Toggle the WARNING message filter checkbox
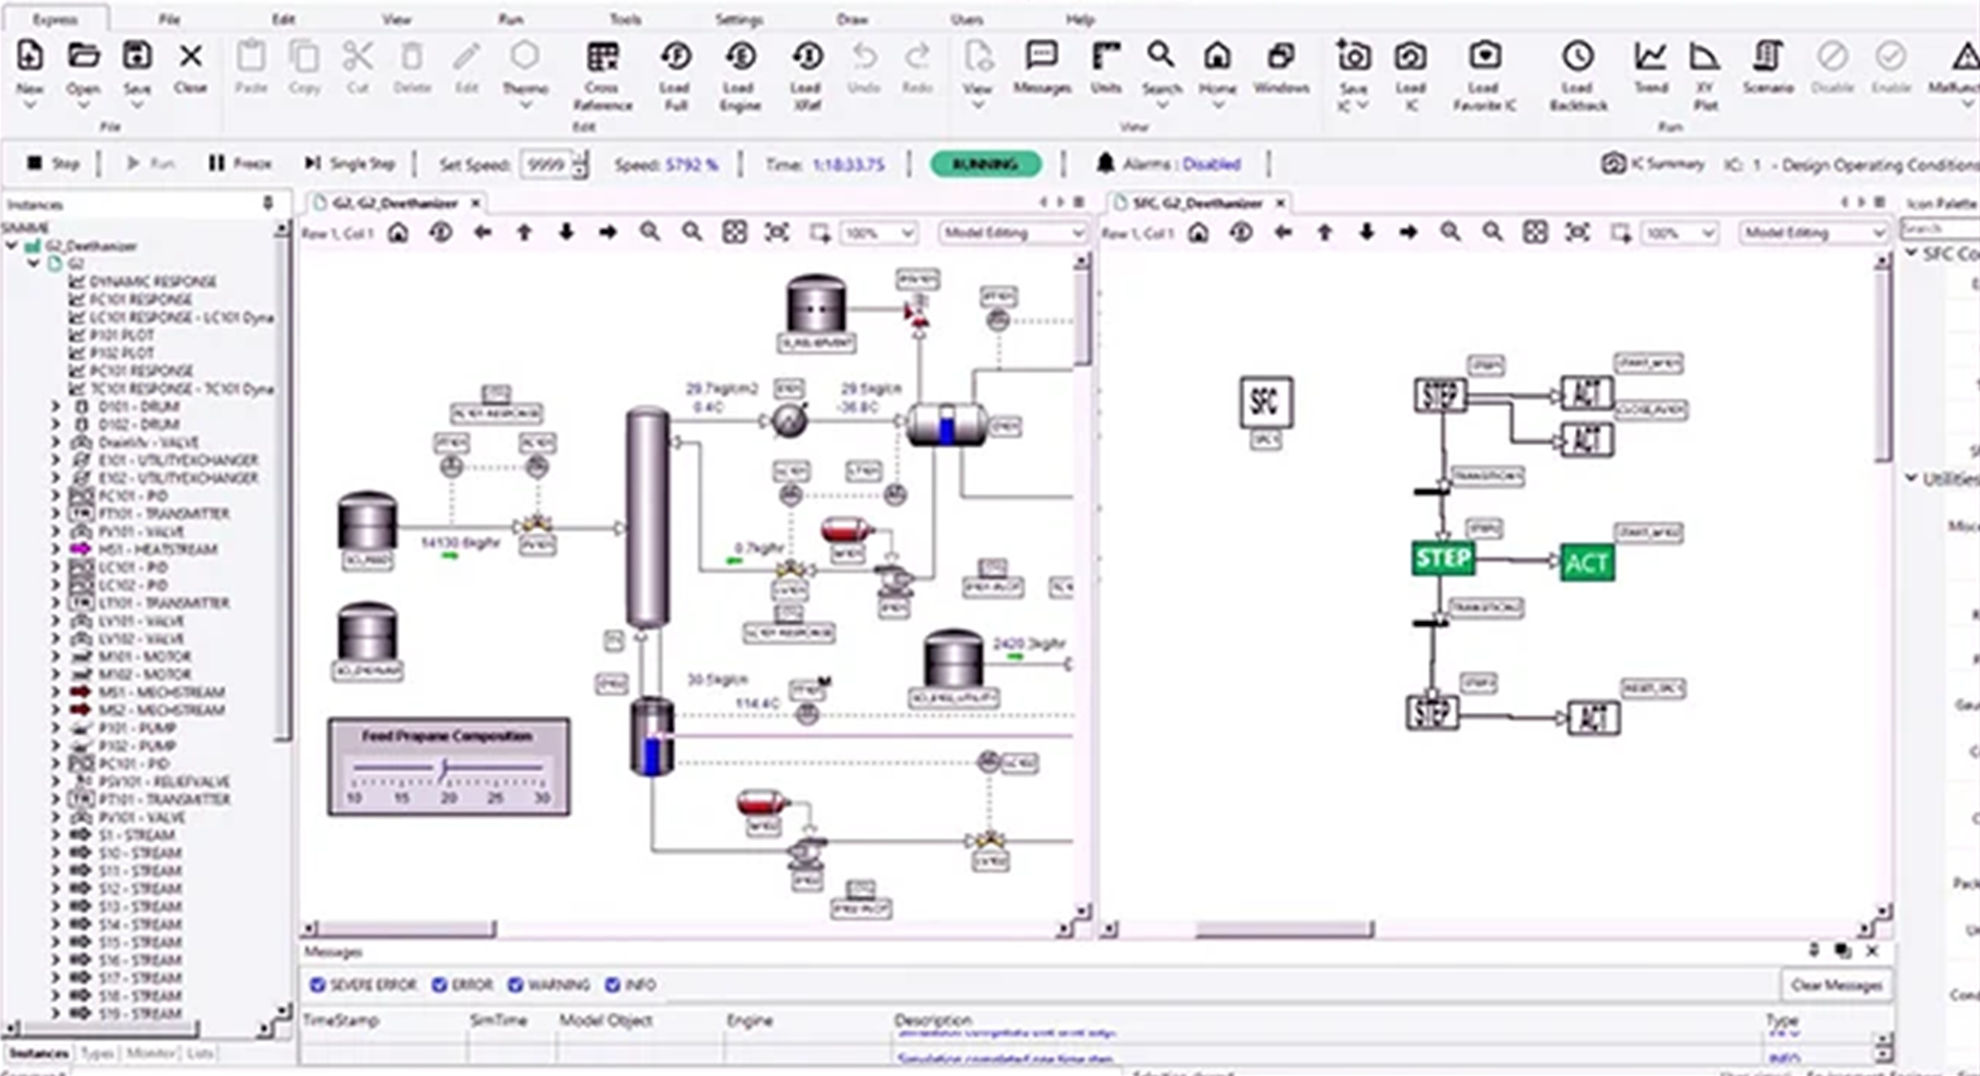The height and width of the screenshot is (1076, 1980). (515, 985)
